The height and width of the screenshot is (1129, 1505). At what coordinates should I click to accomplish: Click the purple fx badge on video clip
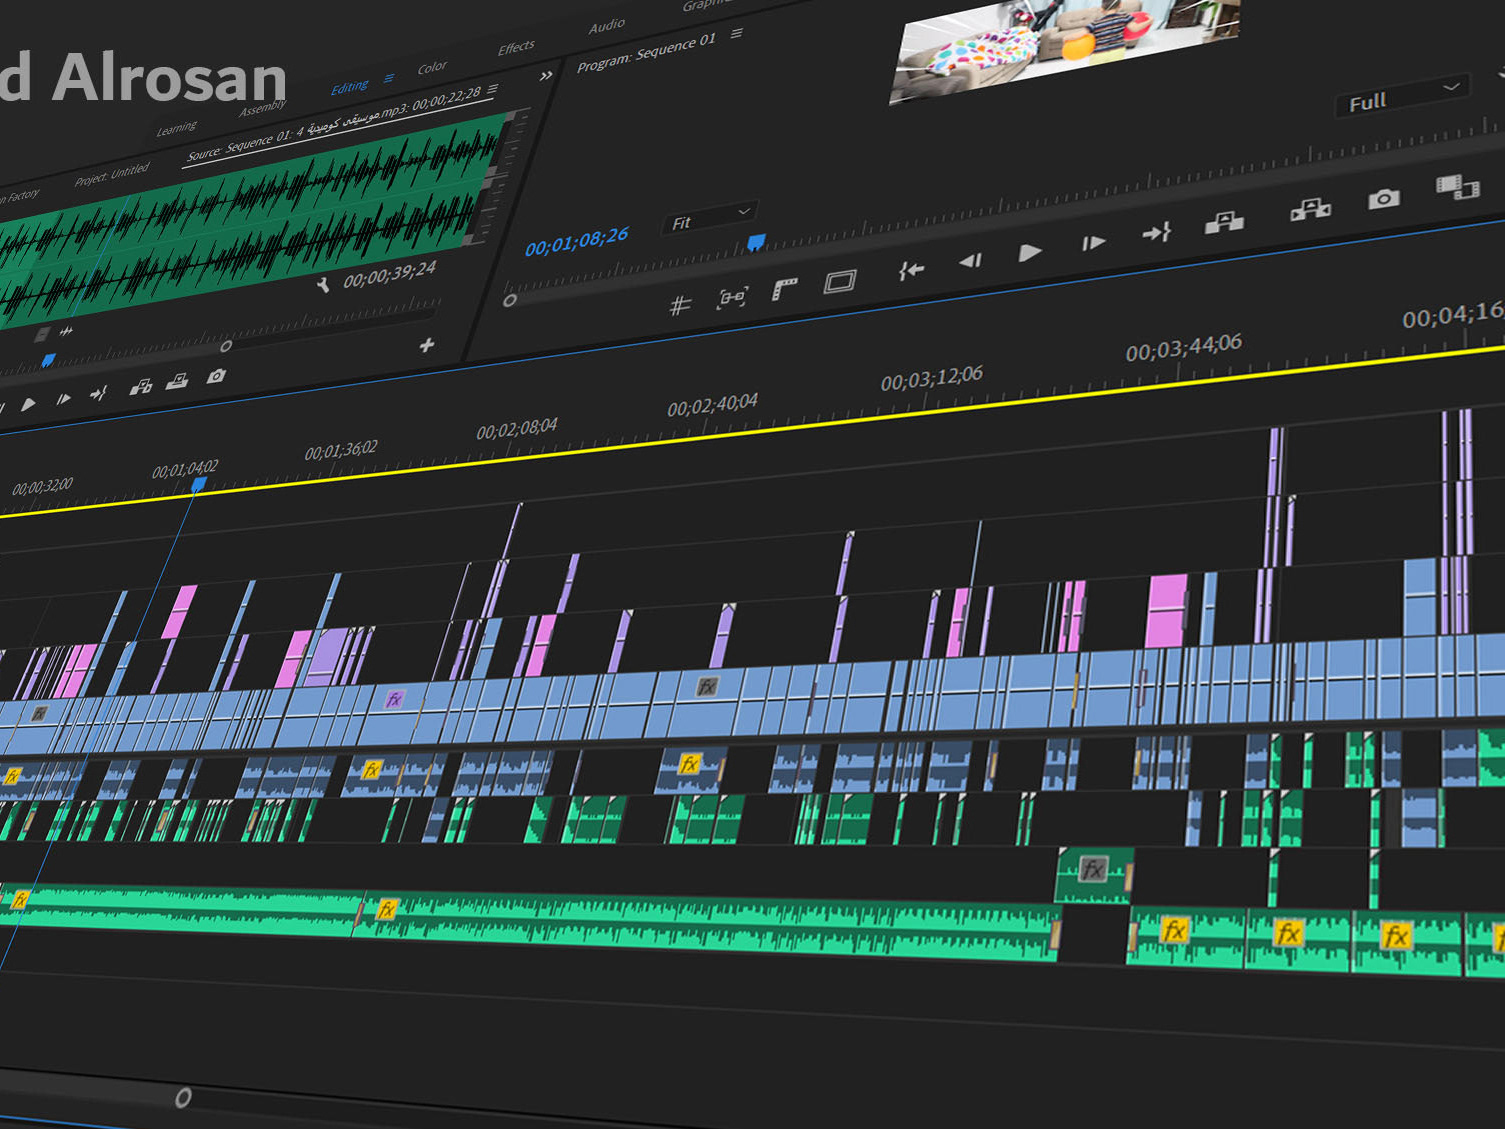395,699
